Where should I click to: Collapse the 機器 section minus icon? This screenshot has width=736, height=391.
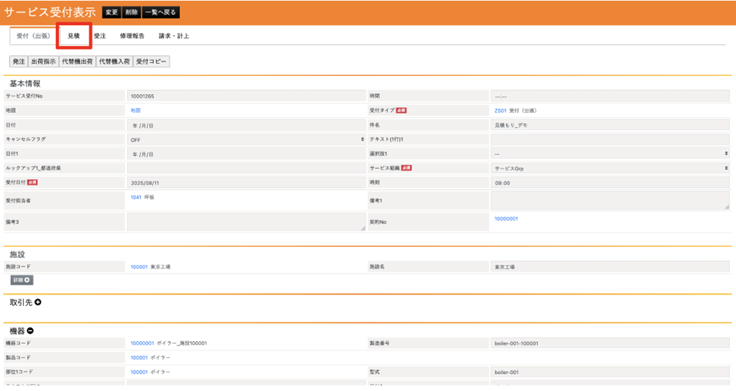(30, 331)
